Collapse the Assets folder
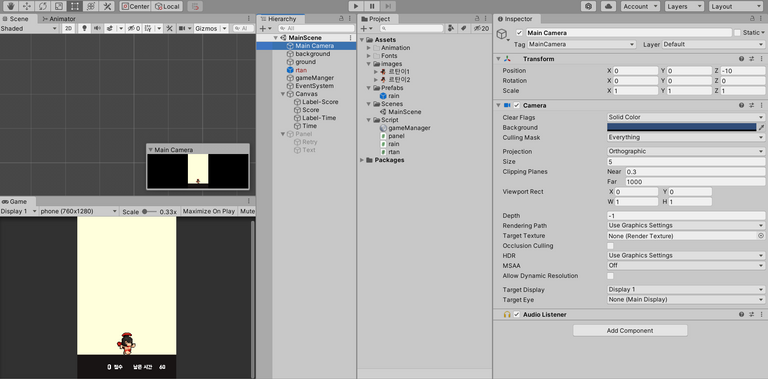Image resolution: width=768 pixels, height=379 pixels. [x=362, y=40]
